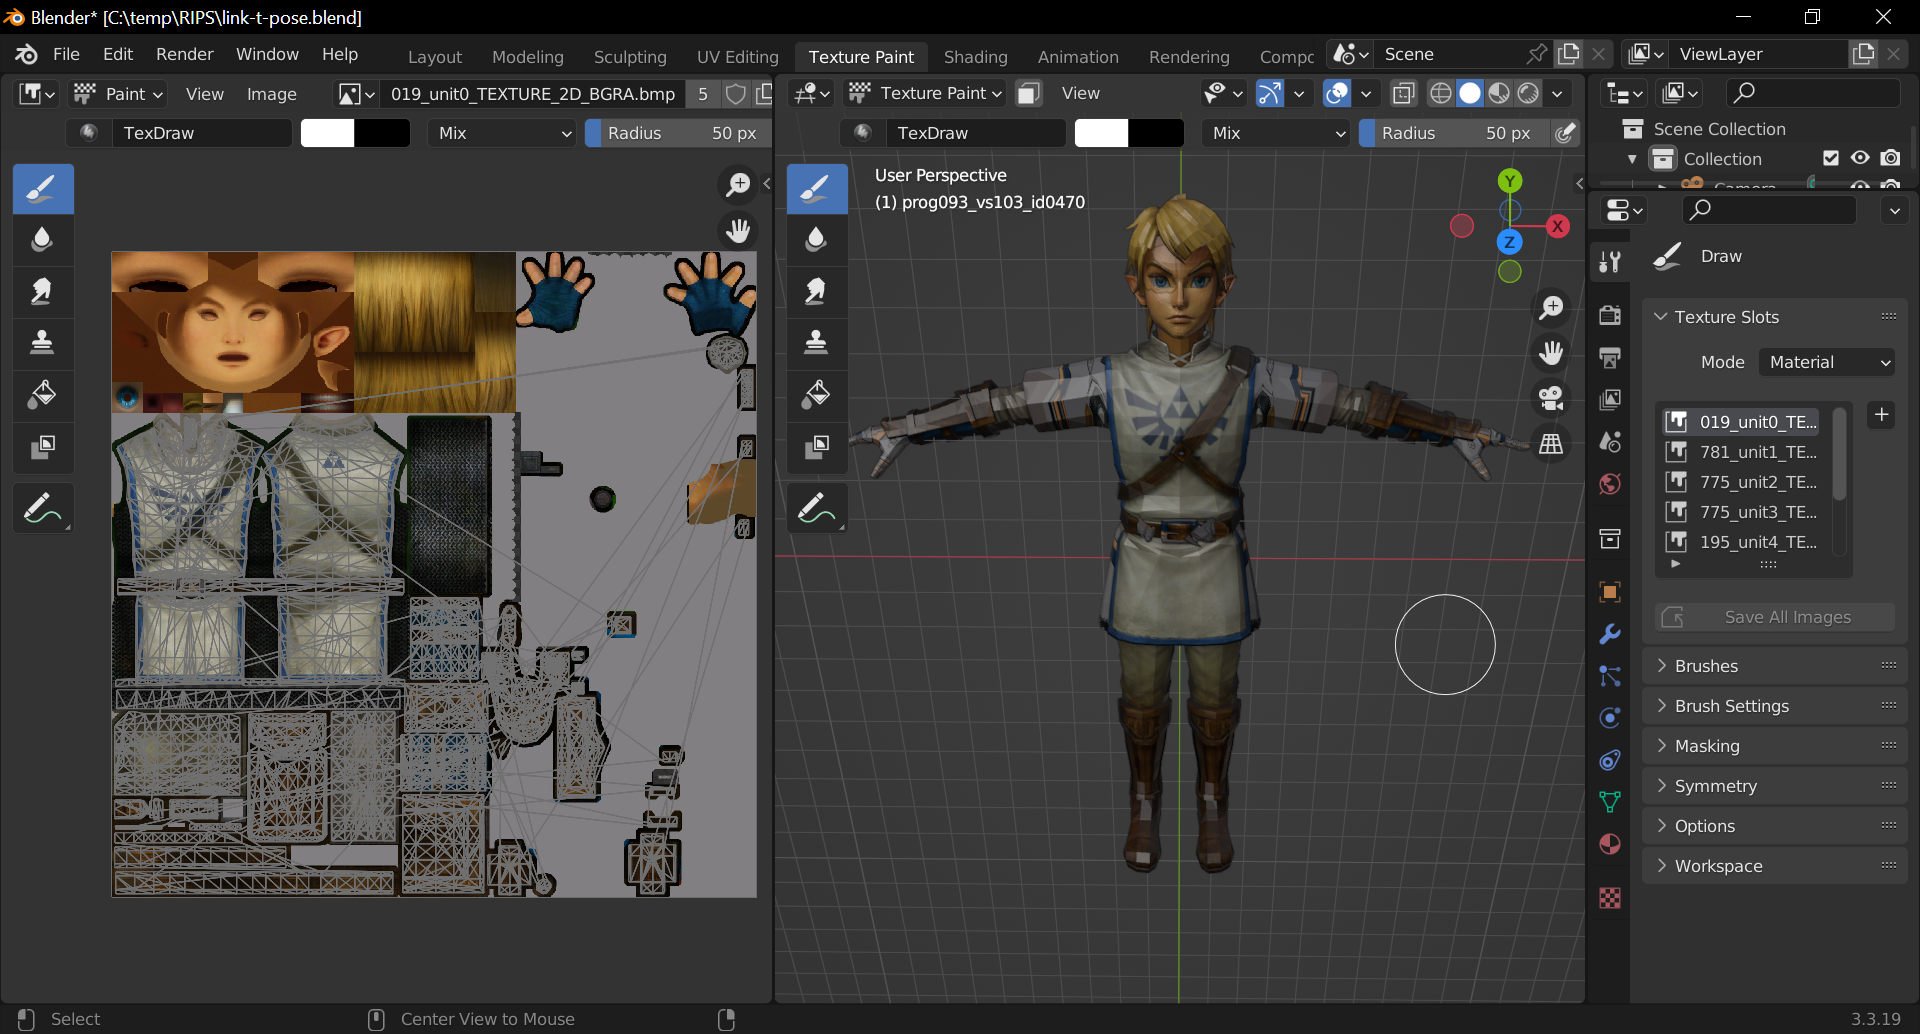Viewport: 1920px width, 1034px height.
Task: Open the Texture Slots Mode Material dropdown
Action: (1829, 362)
